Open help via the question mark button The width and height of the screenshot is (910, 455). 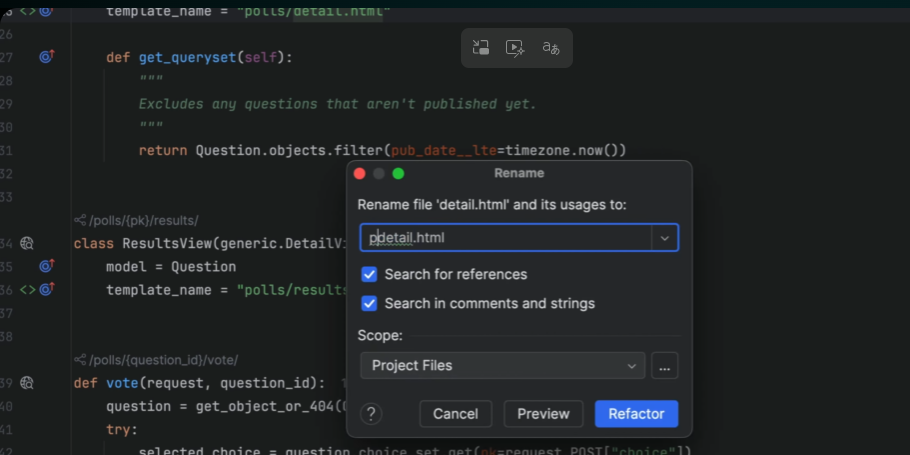tap(371, 414)
